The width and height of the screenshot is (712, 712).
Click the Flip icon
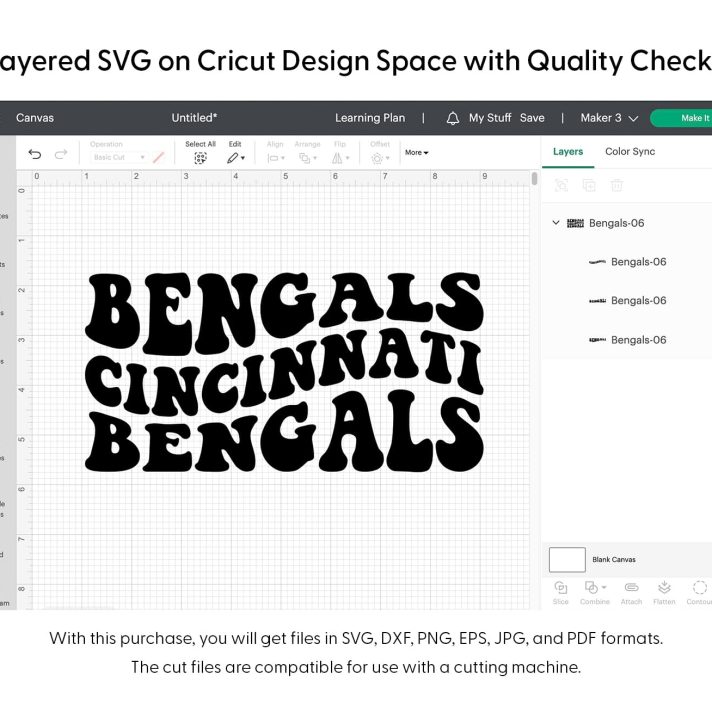click(337, 158)
